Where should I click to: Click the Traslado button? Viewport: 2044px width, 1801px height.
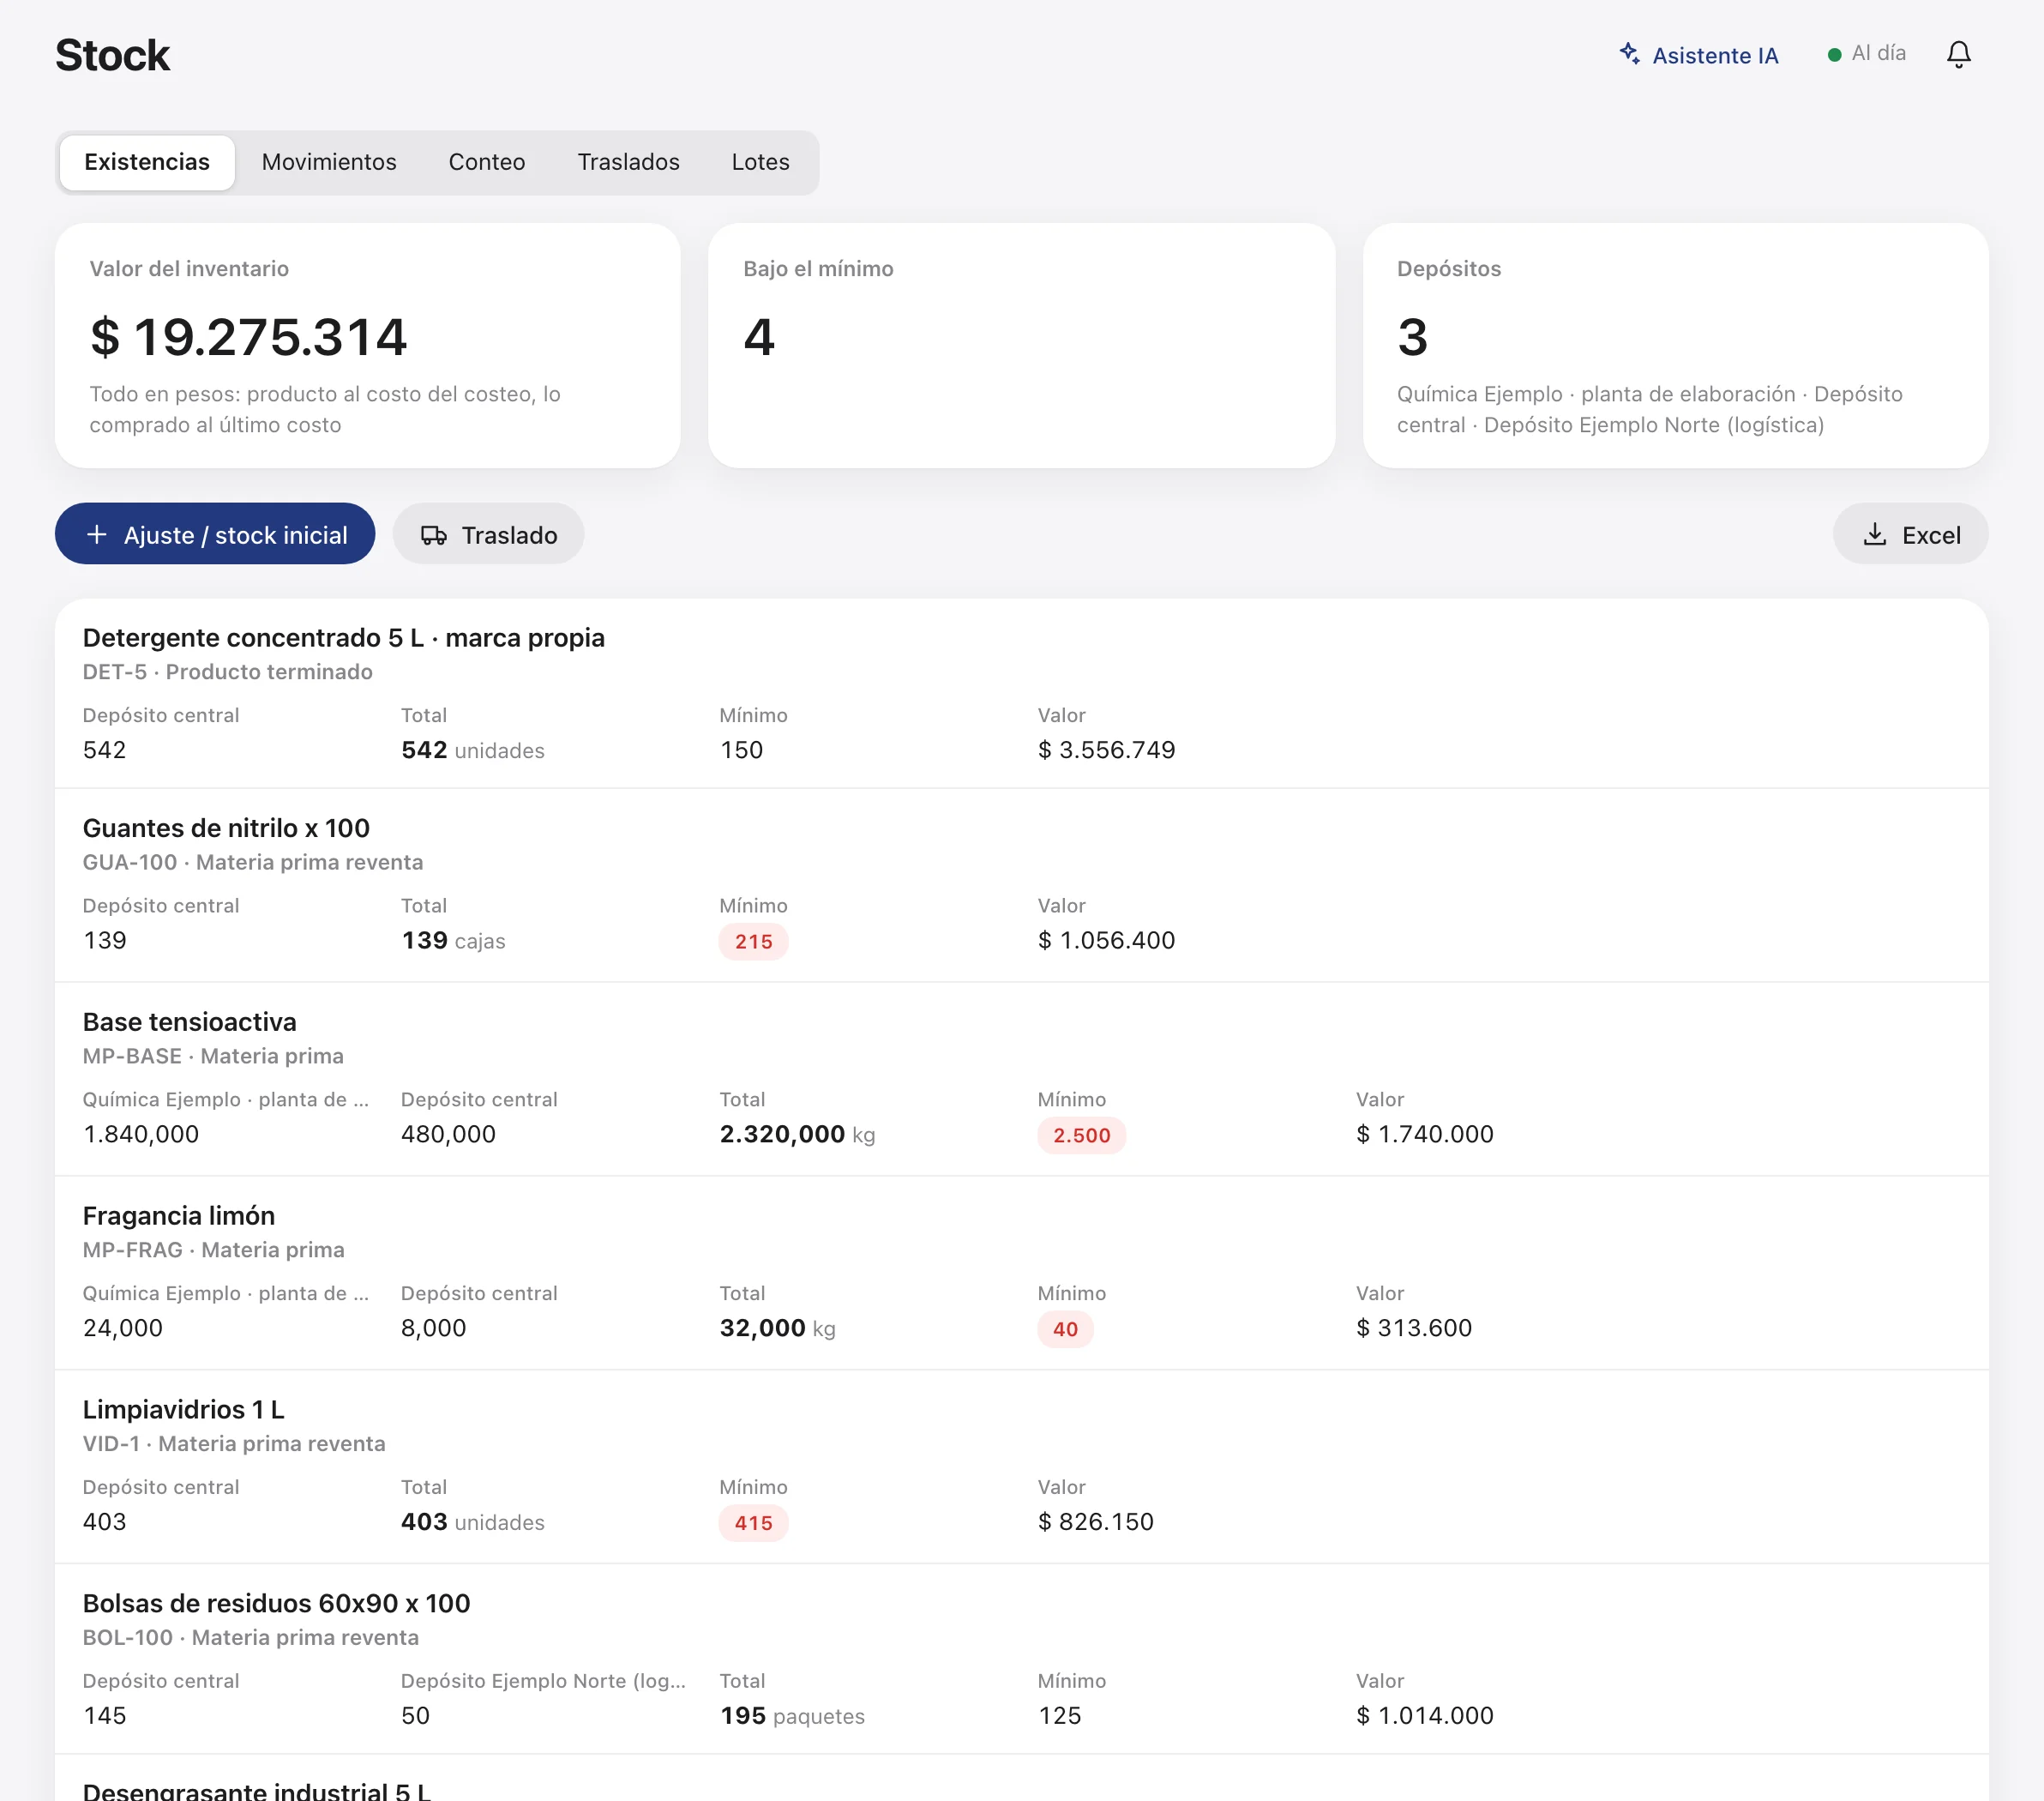click(x=488, y=534)
